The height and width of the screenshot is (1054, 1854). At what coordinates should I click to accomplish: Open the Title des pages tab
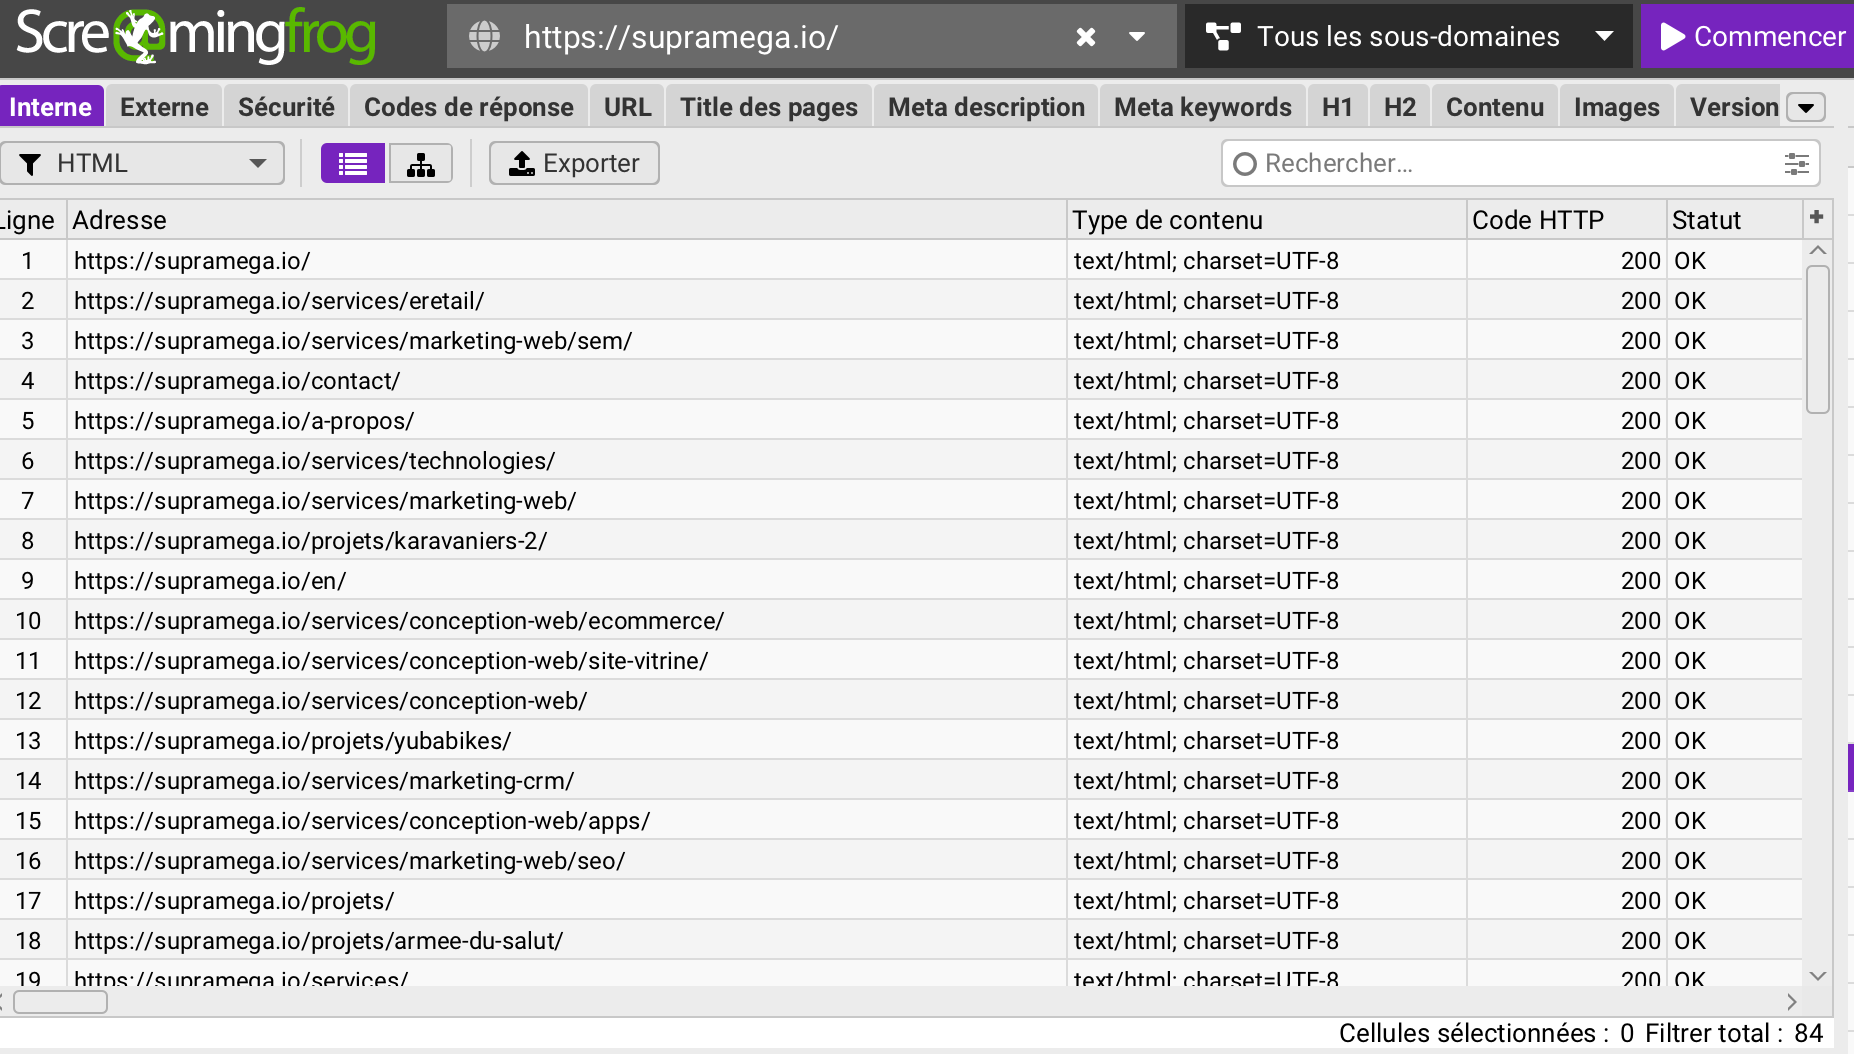coord(769,107)
